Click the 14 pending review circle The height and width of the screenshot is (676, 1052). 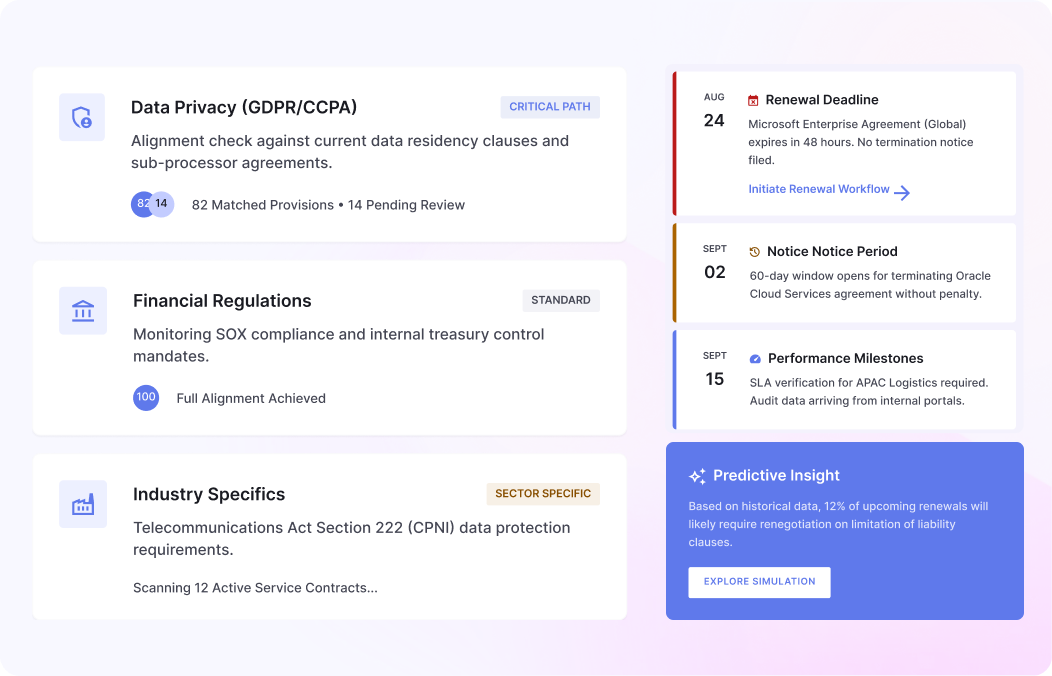162,204
